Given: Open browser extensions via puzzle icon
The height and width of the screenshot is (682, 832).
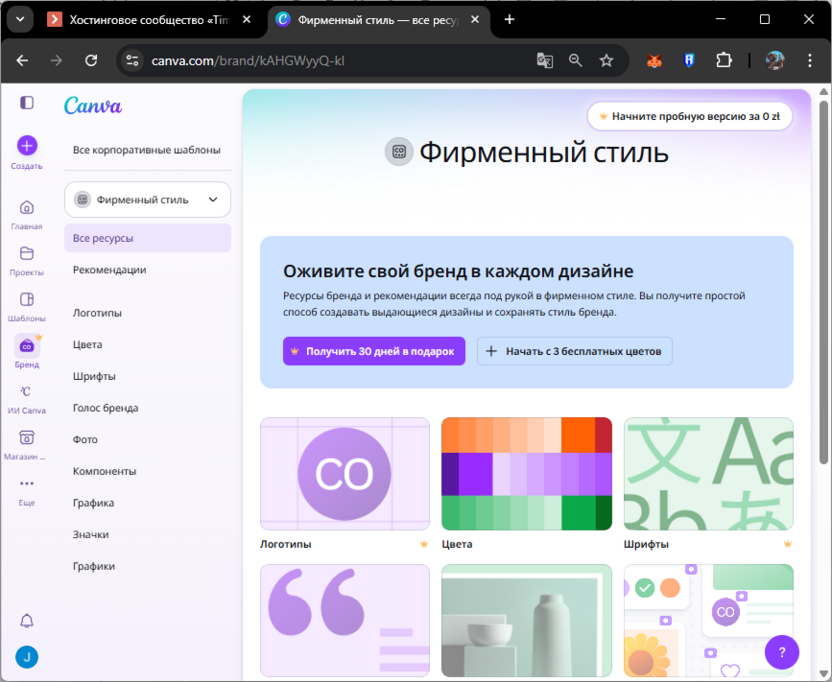Looking at the screenshot, I should [723, 61].
